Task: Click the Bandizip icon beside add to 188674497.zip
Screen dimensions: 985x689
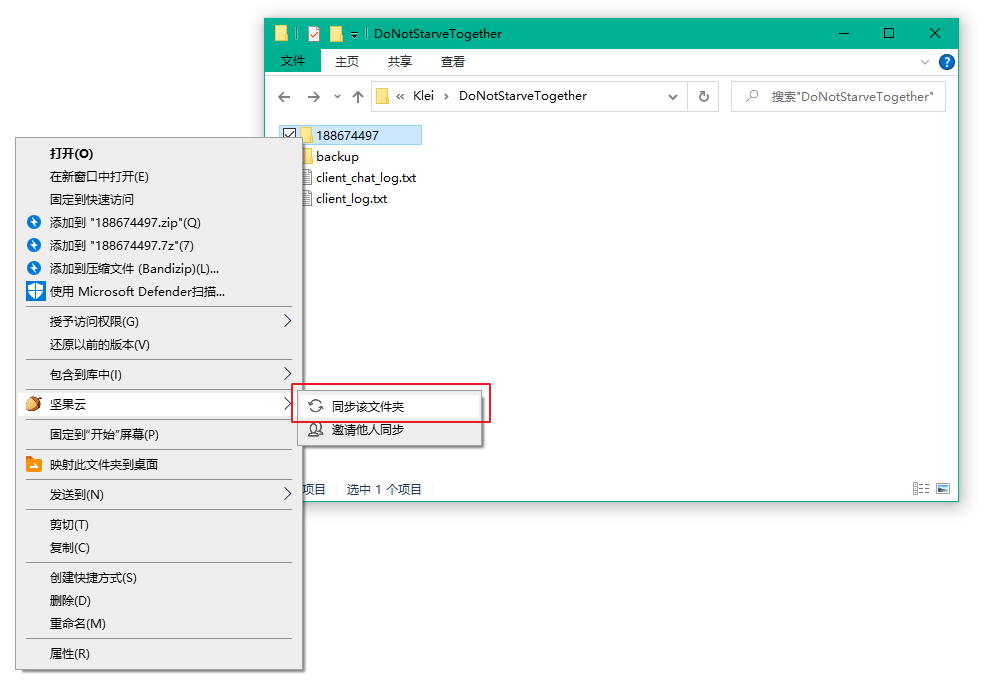Action: tap(34, 222)
